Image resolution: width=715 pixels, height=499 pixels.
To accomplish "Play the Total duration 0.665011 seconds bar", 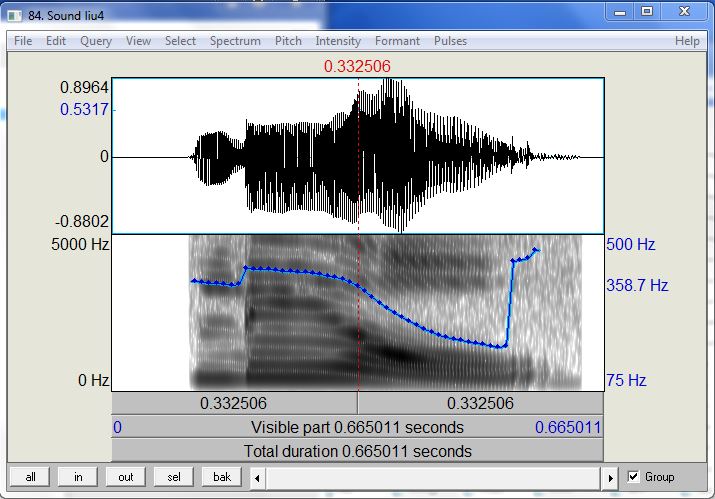I will point(358,451).
